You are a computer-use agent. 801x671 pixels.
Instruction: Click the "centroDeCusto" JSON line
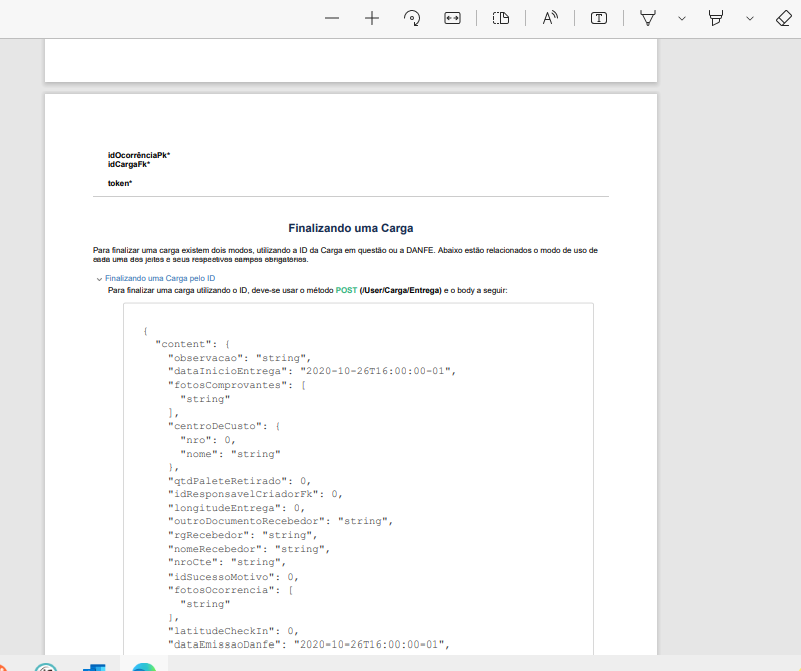click(224, 426)
